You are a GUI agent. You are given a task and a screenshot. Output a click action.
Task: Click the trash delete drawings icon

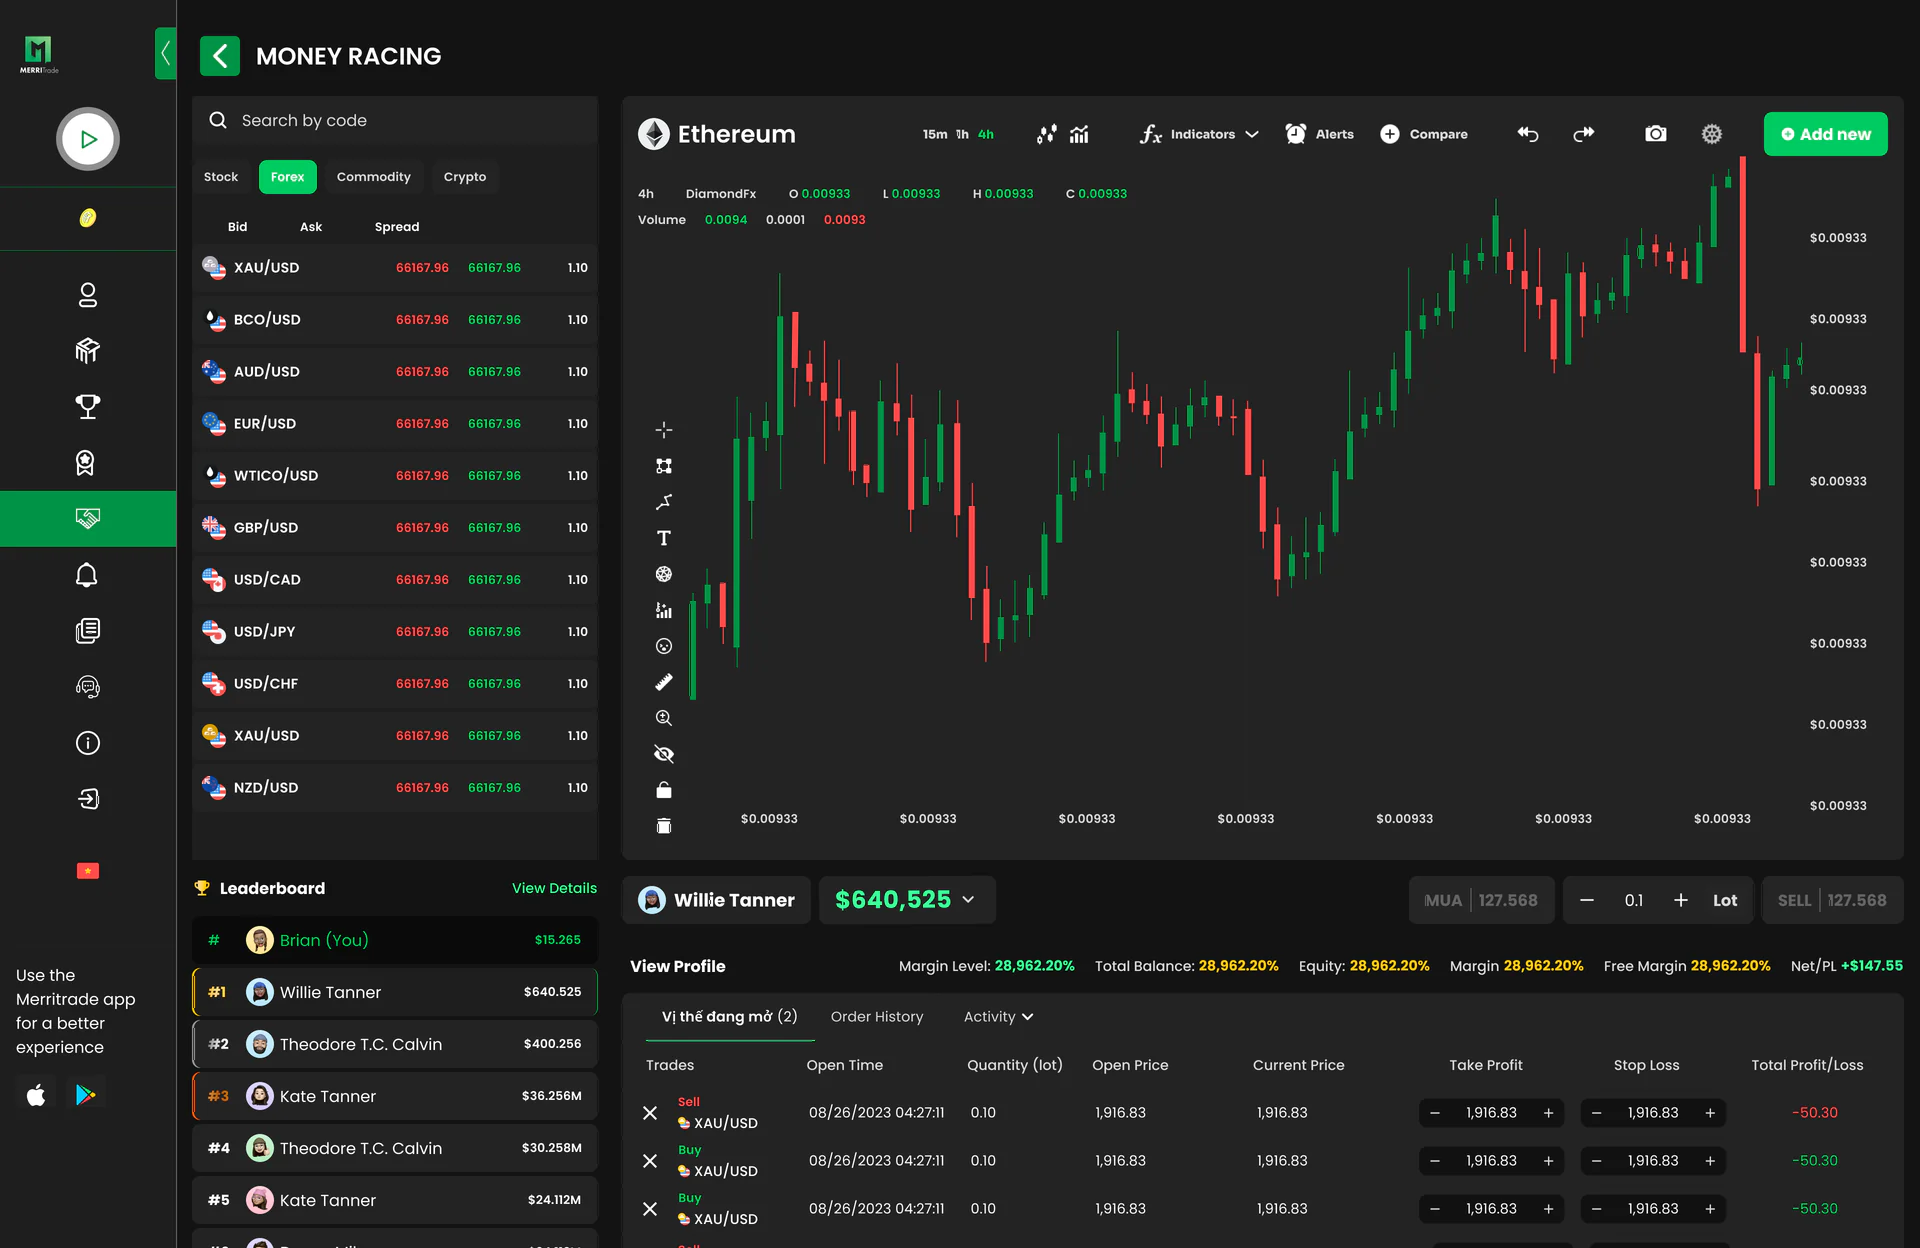coord(664,826)
